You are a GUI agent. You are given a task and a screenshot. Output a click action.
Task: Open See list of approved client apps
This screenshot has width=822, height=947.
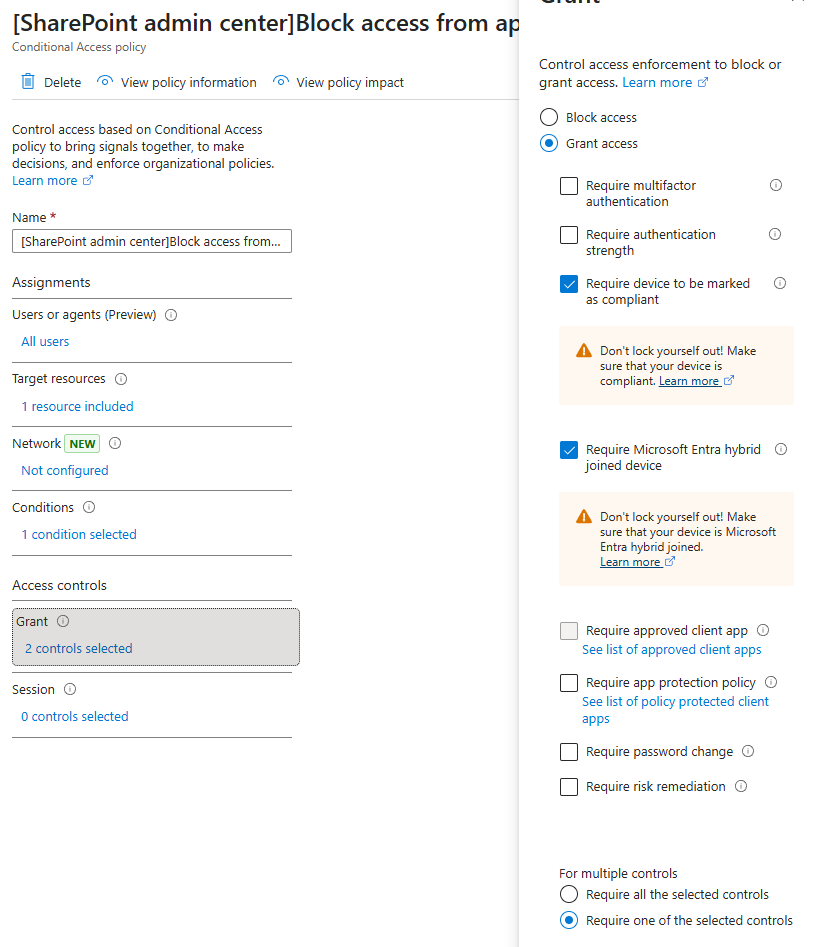tap(672, 649)
